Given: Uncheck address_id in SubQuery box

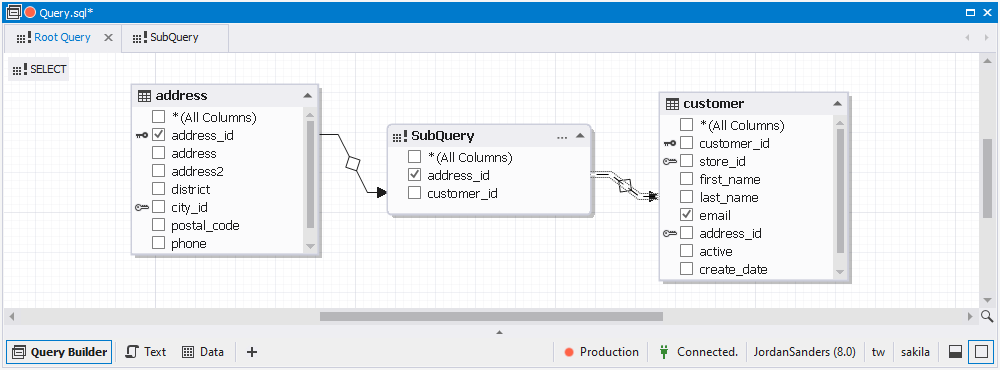Looking at the screenshot, I should pos(415,175).
